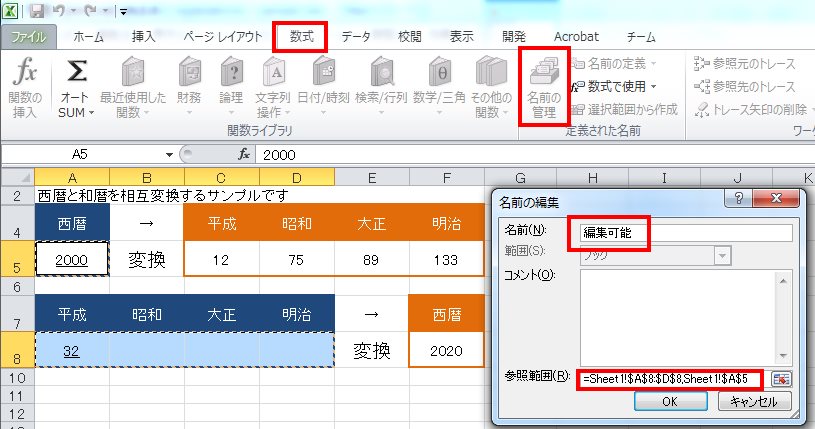Select the orange 西暦 cell showing 2020

pos(447,352)
